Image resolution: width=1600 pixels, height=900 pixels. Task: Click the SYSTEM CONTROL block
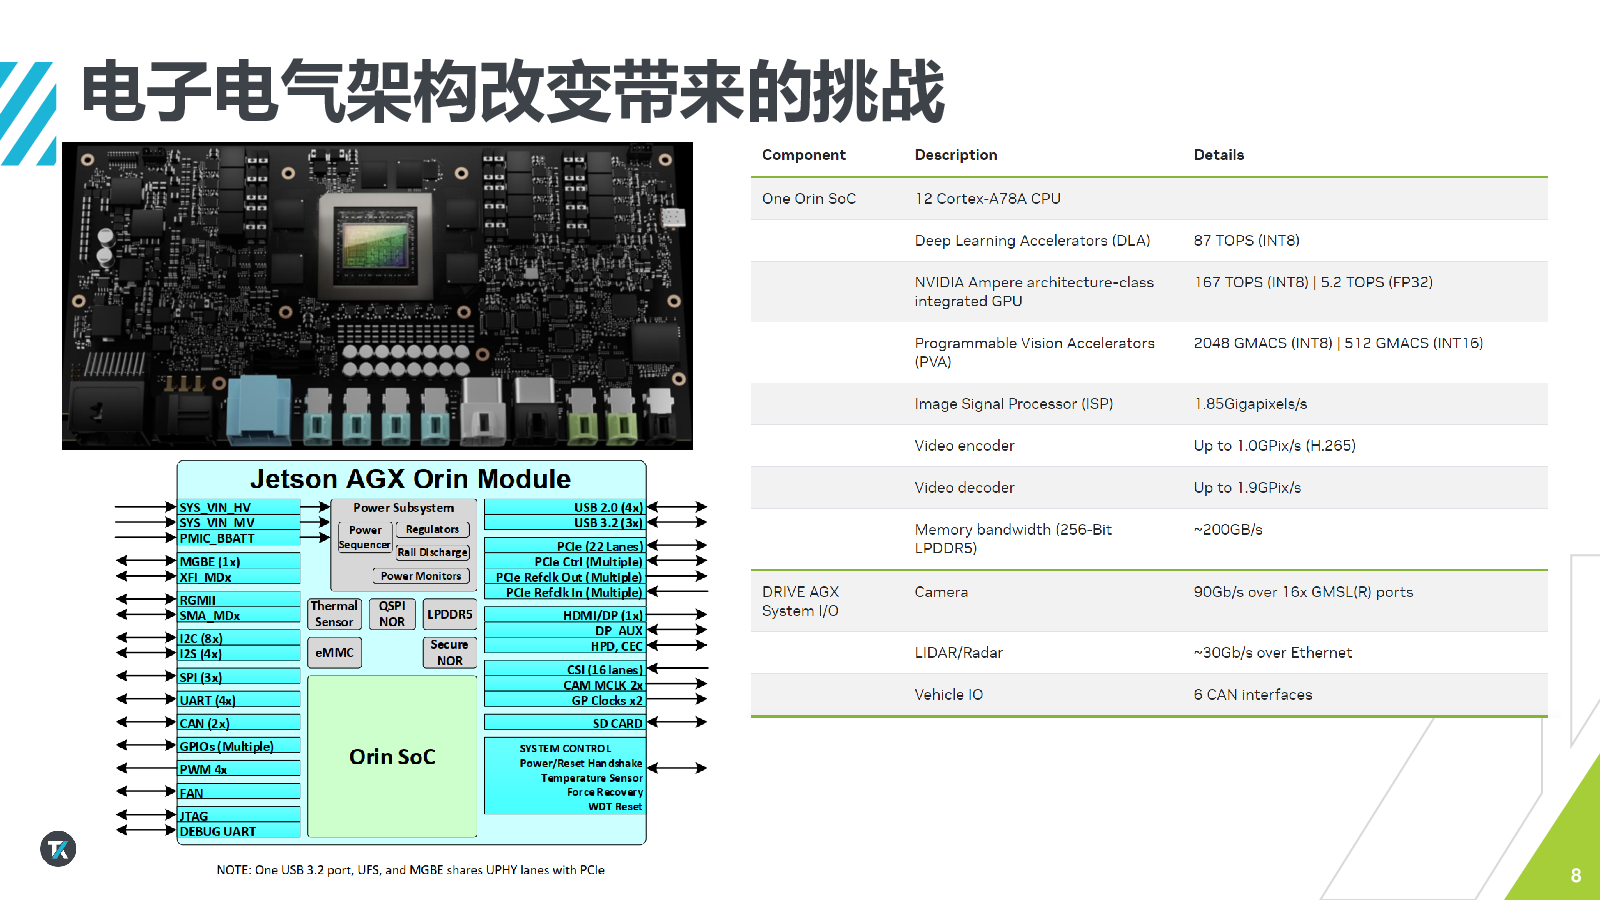pos(565,776)
